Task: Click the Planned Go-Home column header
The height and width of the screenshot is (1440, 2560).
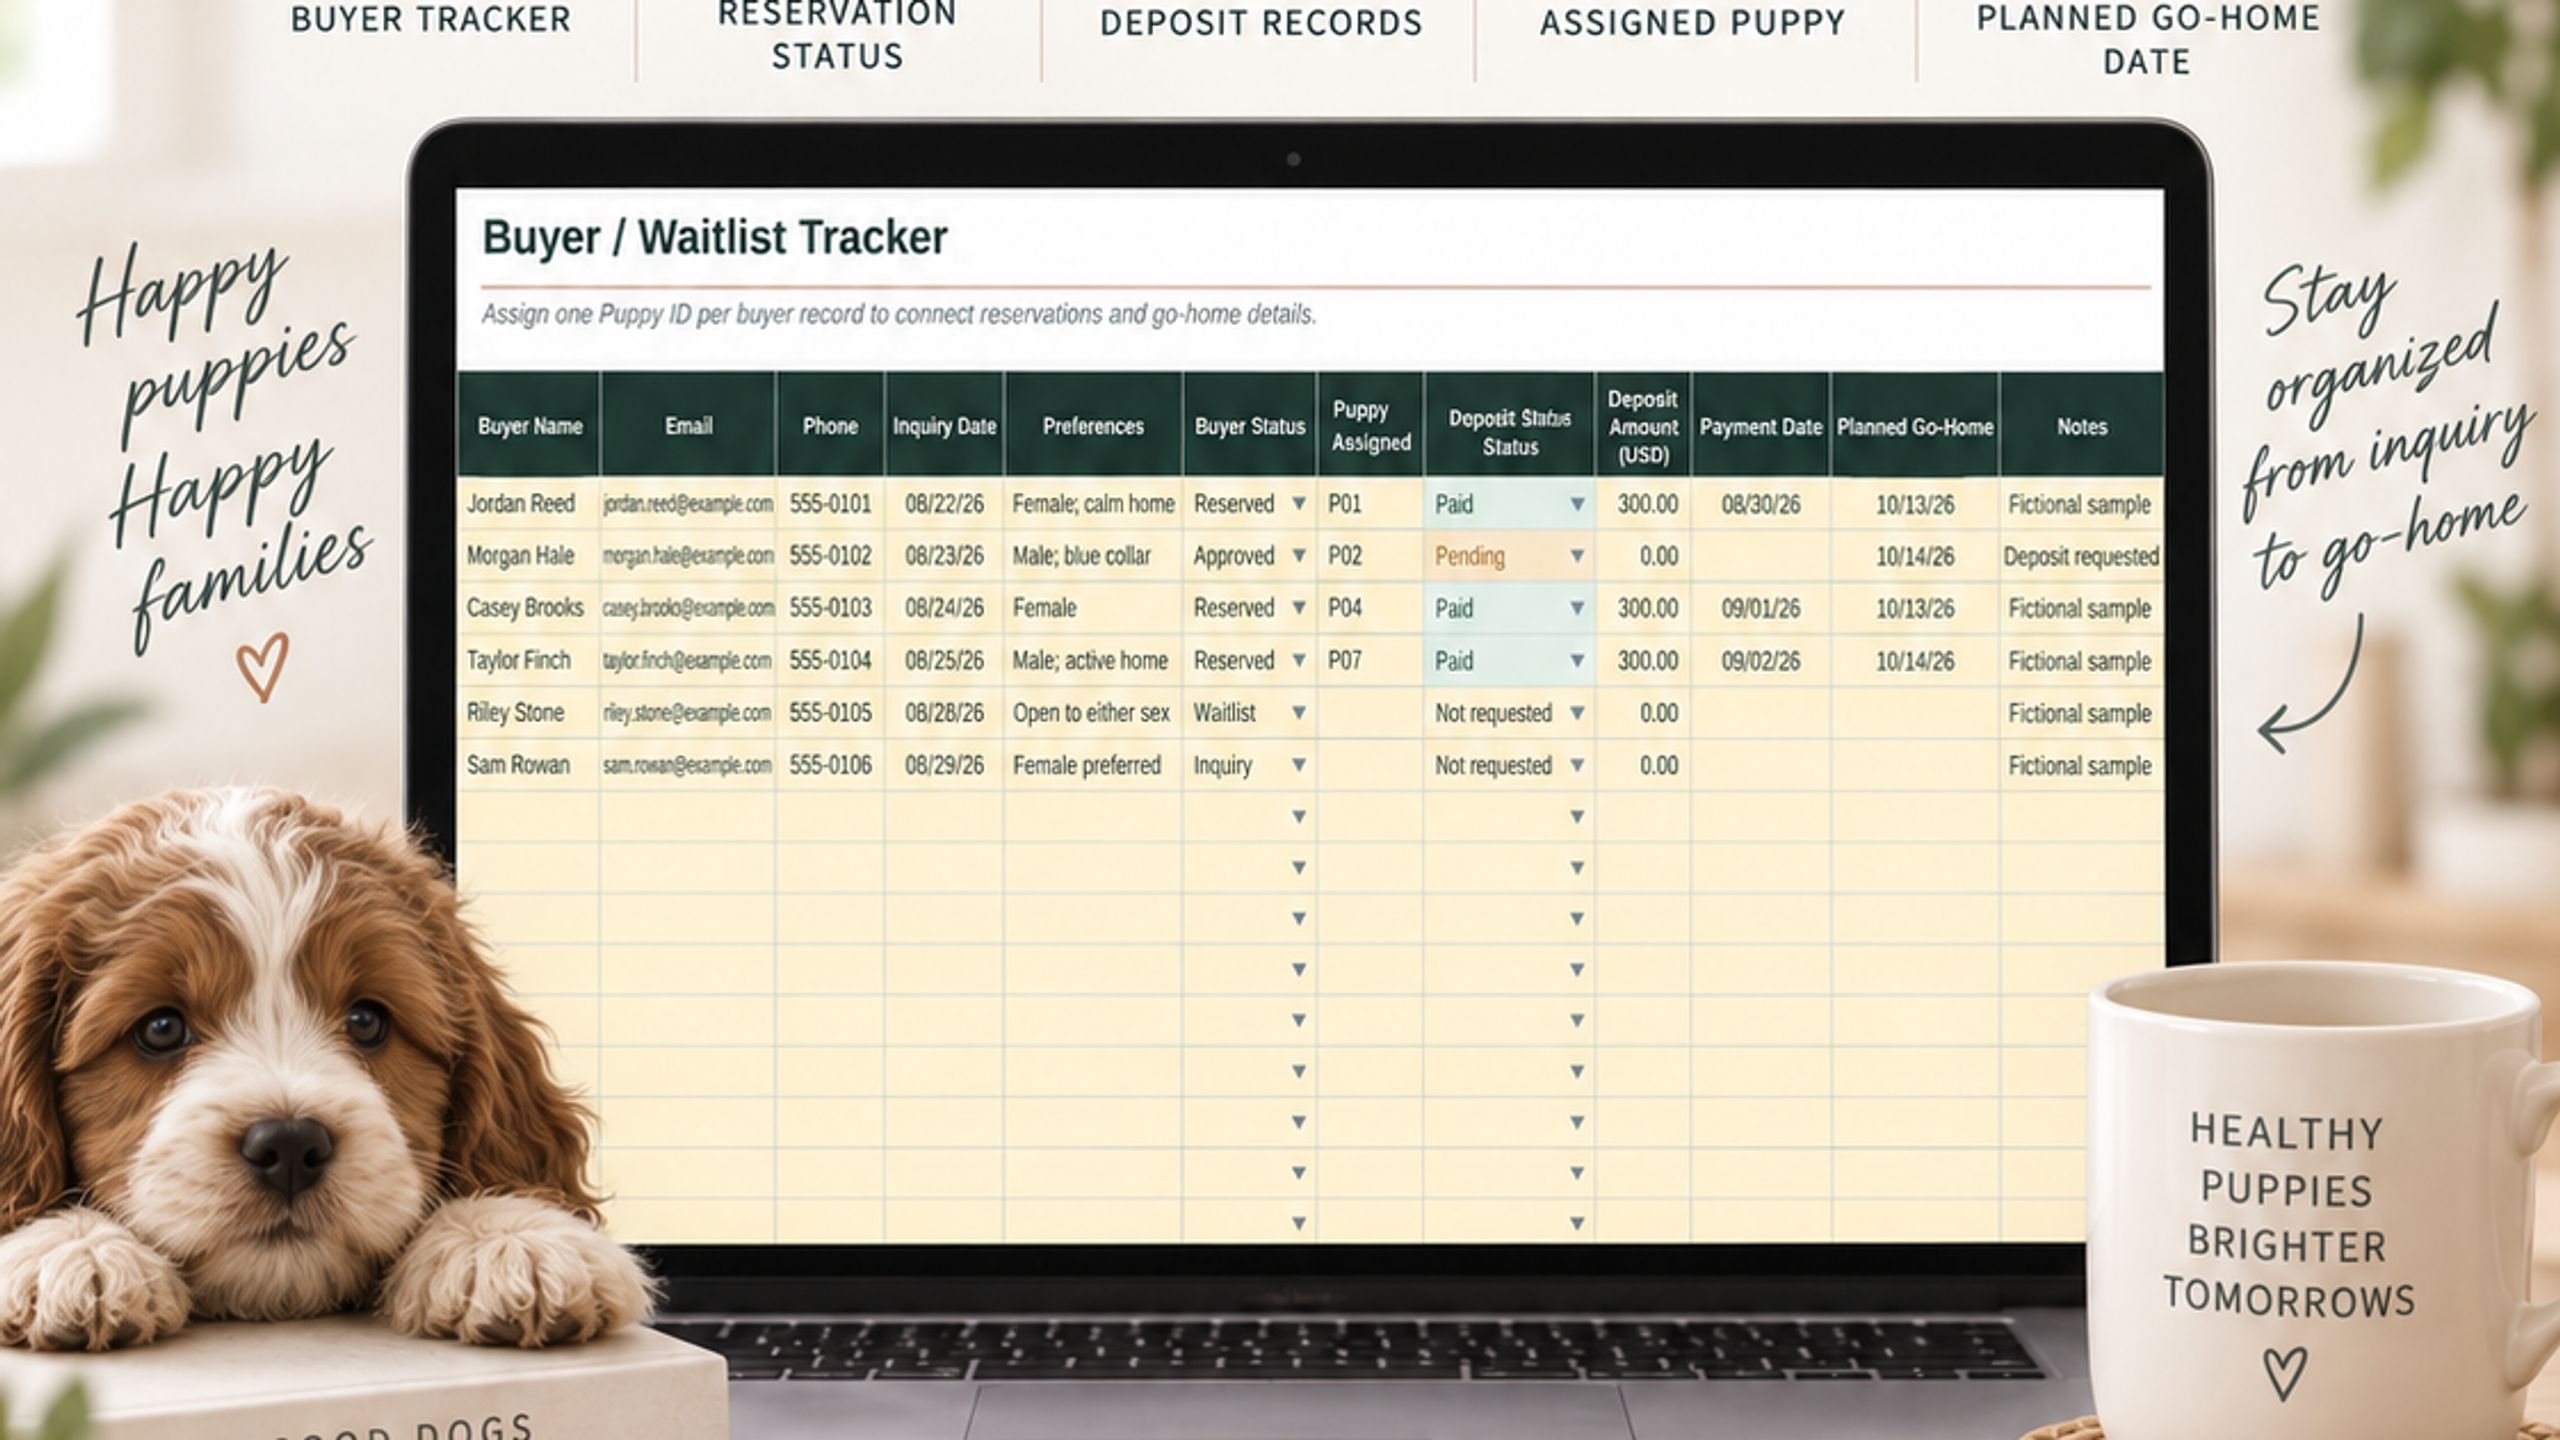Action: [x=1915, y=426]
